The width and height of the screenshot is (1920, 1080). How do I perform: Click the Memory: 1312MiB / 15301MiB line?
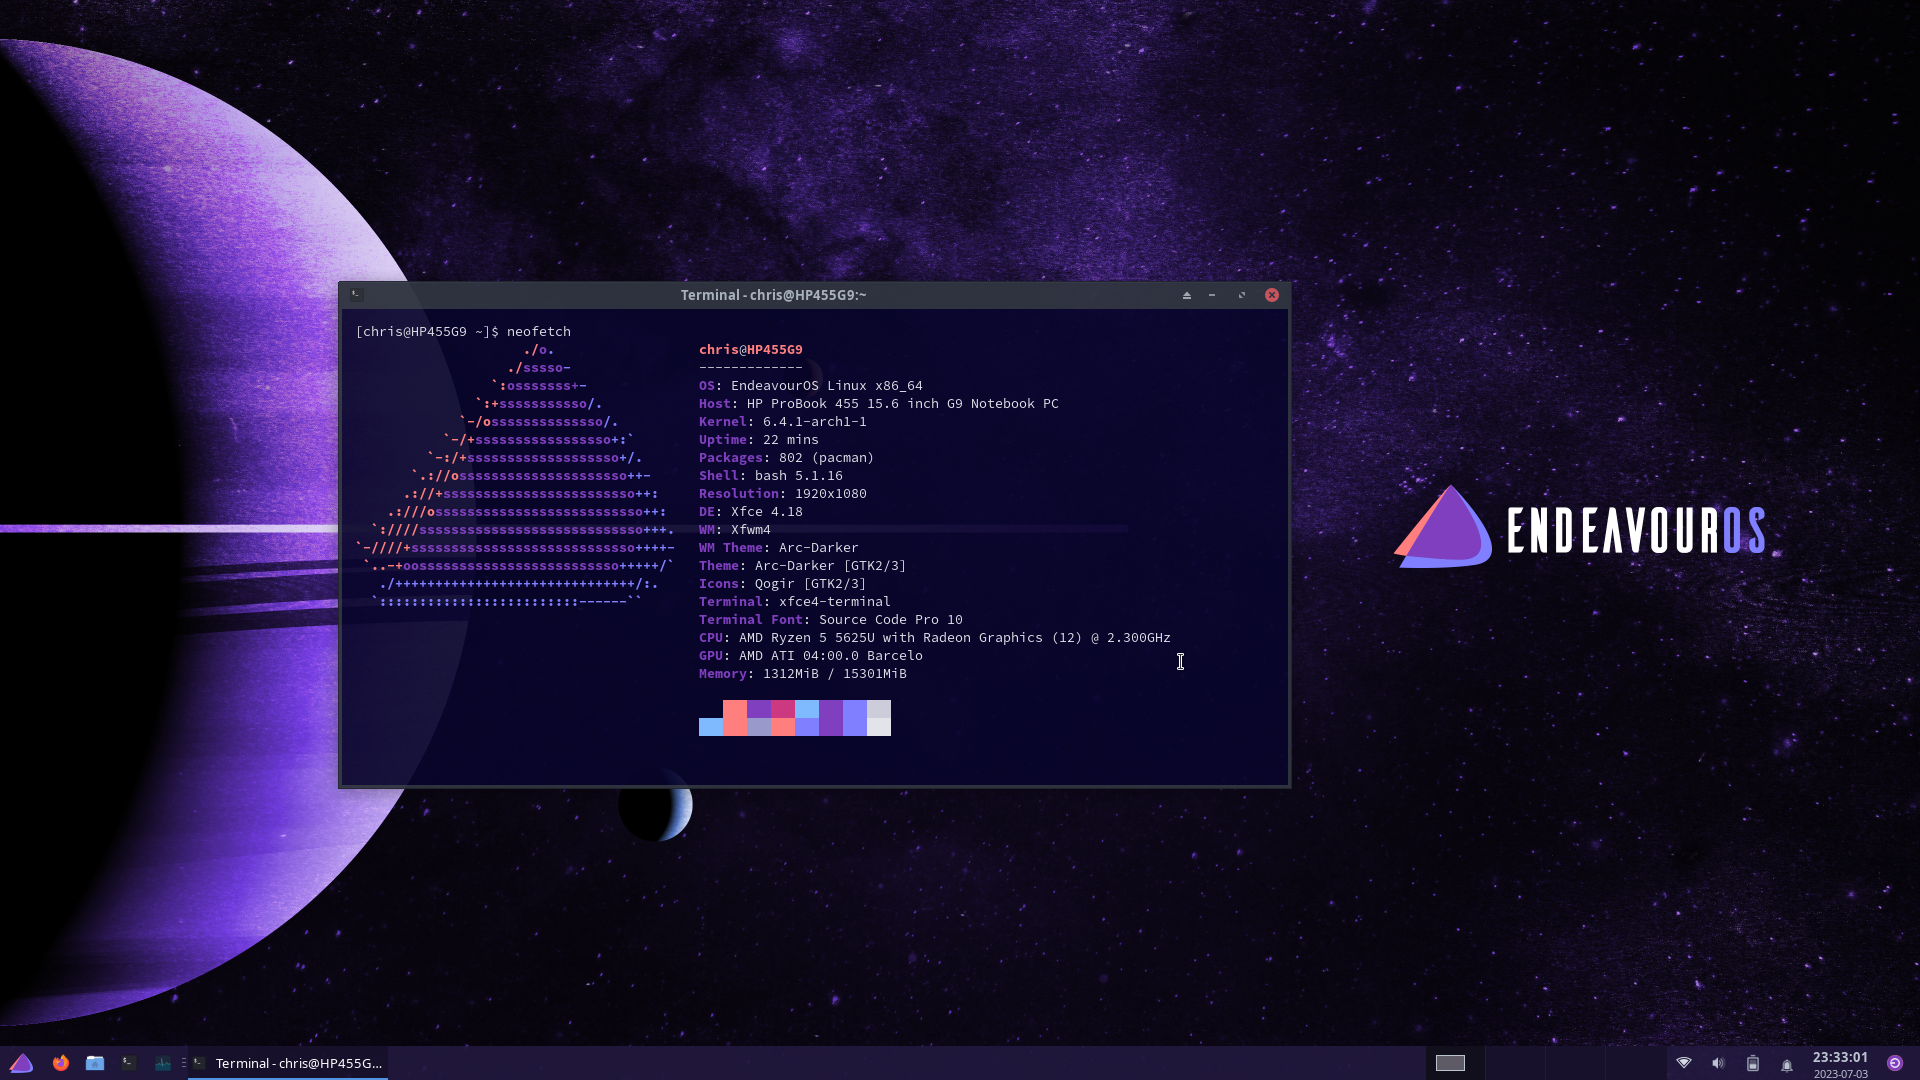(x=803, y=674)
